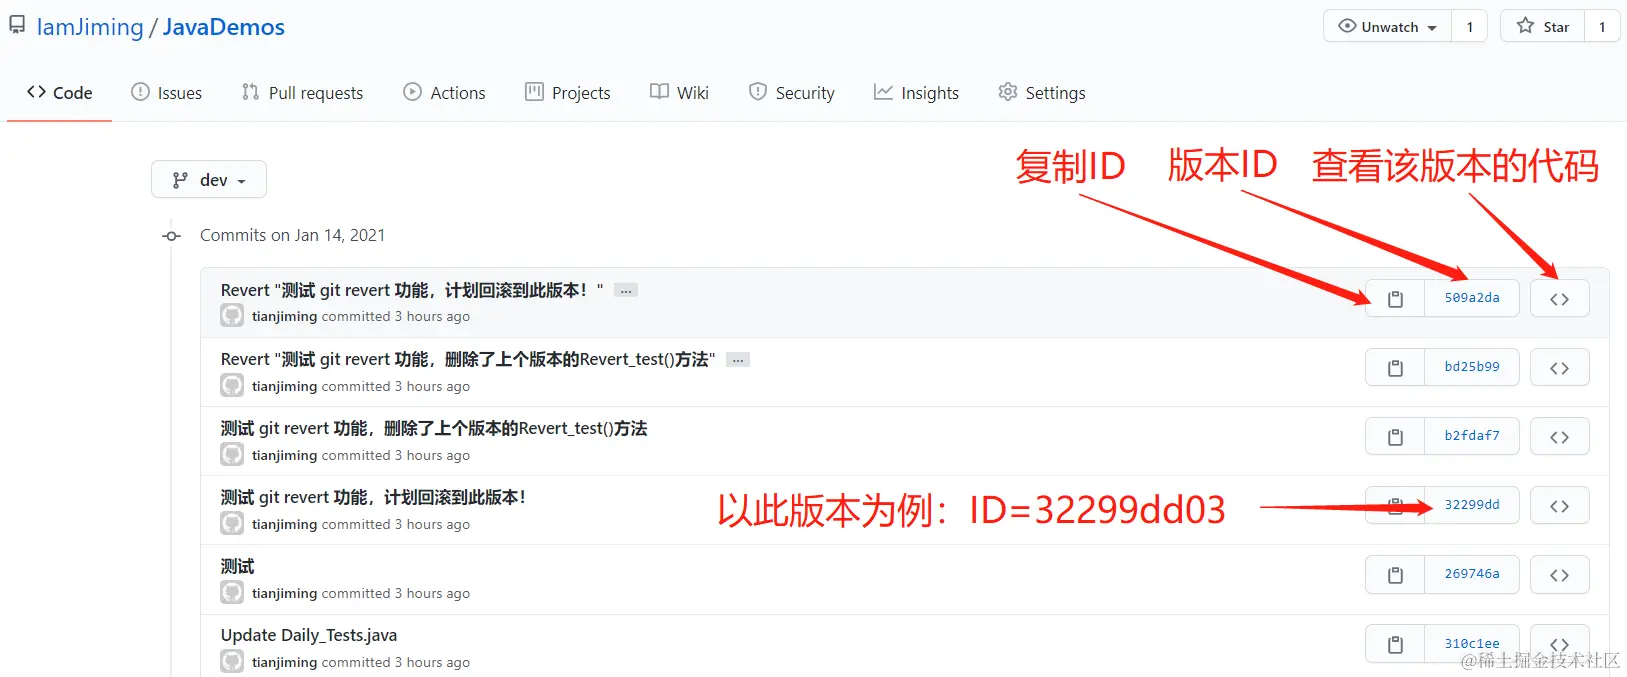This screenshot has height=677, width=1627.
Task: Browse repository at commit 509a2da
Action: click(1559, 298)
